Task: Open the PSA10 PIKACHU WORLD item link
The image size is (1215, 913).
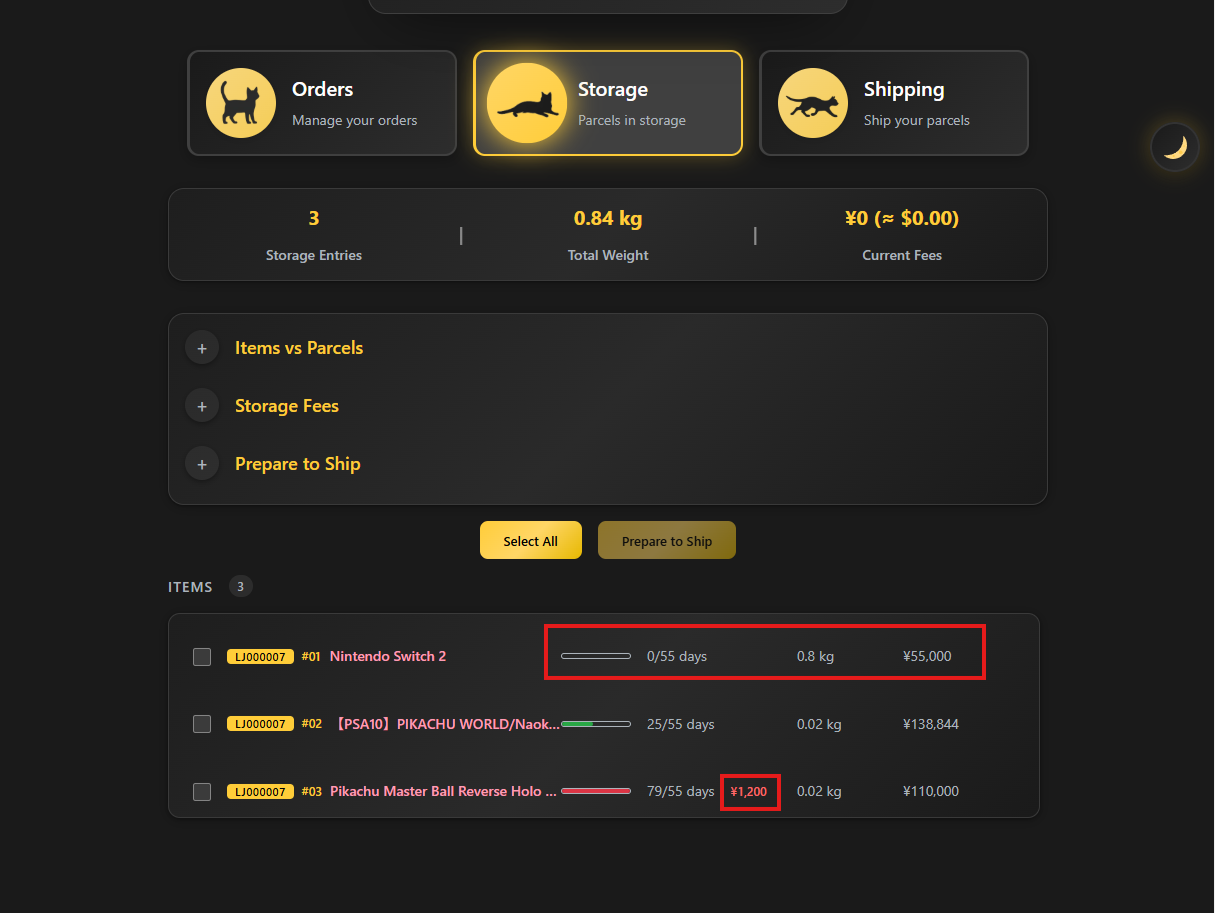Action: click(445, 724)
